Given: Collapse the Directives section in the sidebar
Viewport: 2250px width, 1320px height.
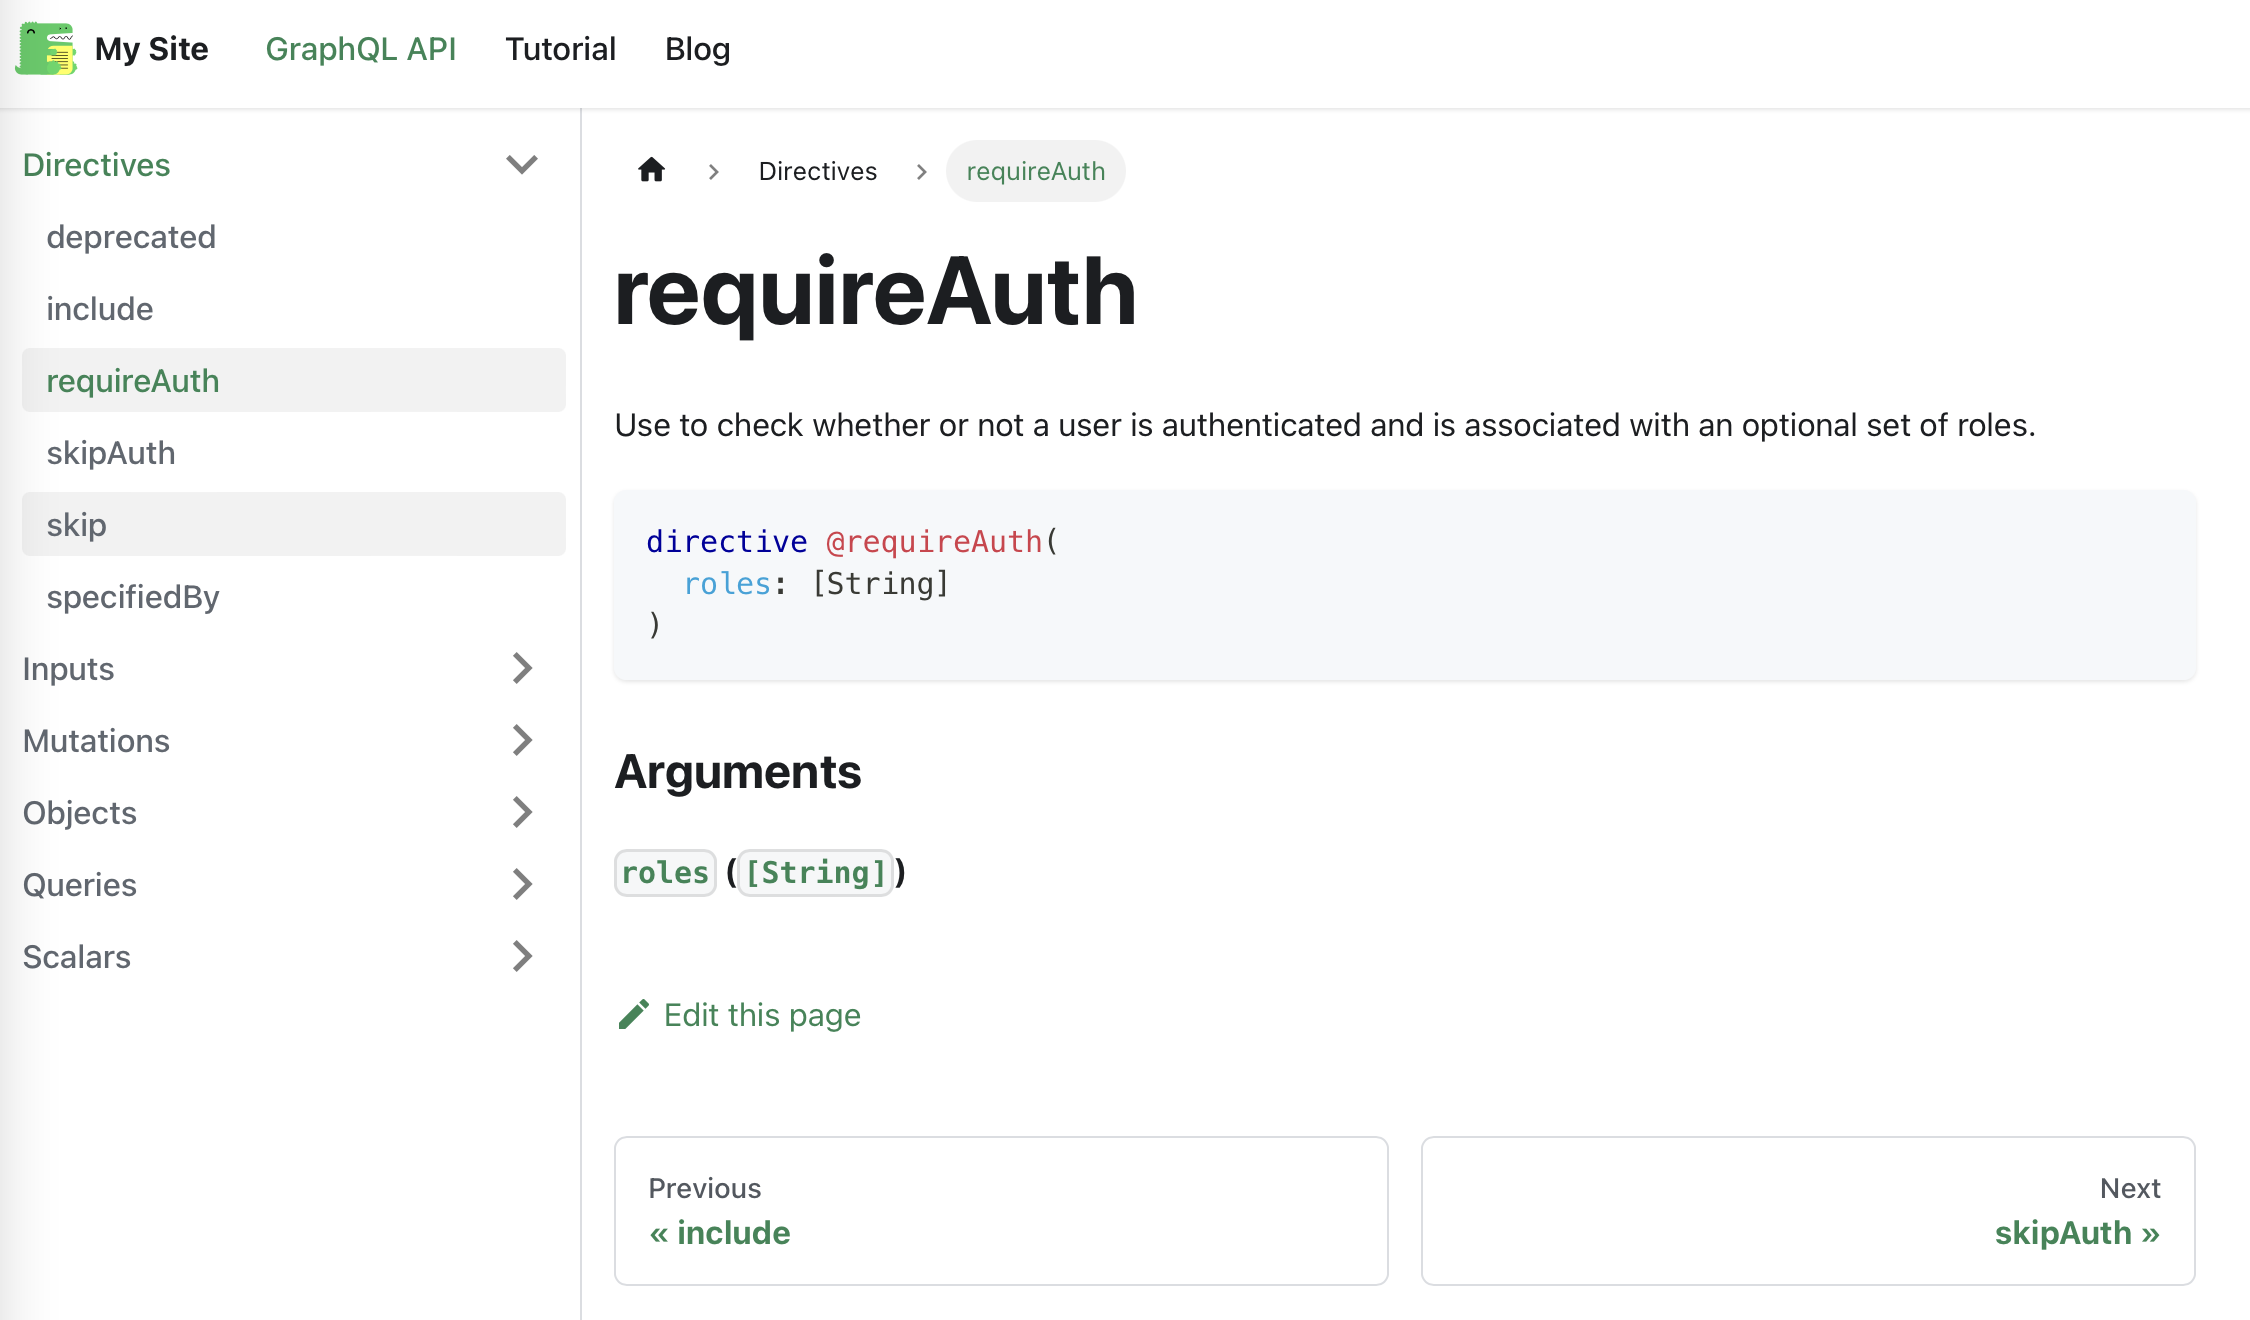Looking at the screenshot, I should tap(521, 164).
